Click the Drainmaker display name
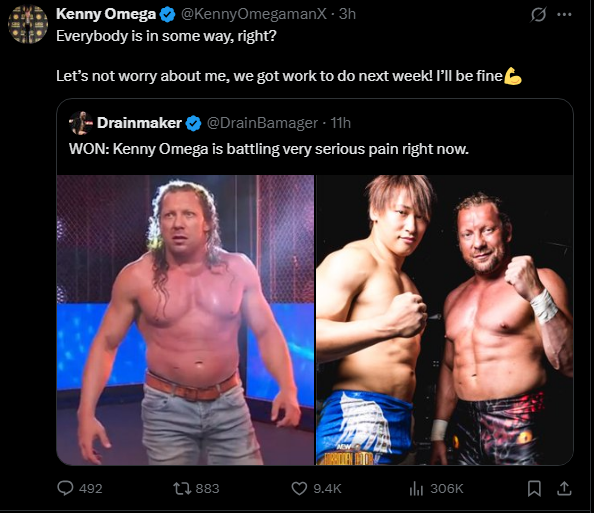The image size is (594, 513). pyautogui.click(x=139, y=123)
